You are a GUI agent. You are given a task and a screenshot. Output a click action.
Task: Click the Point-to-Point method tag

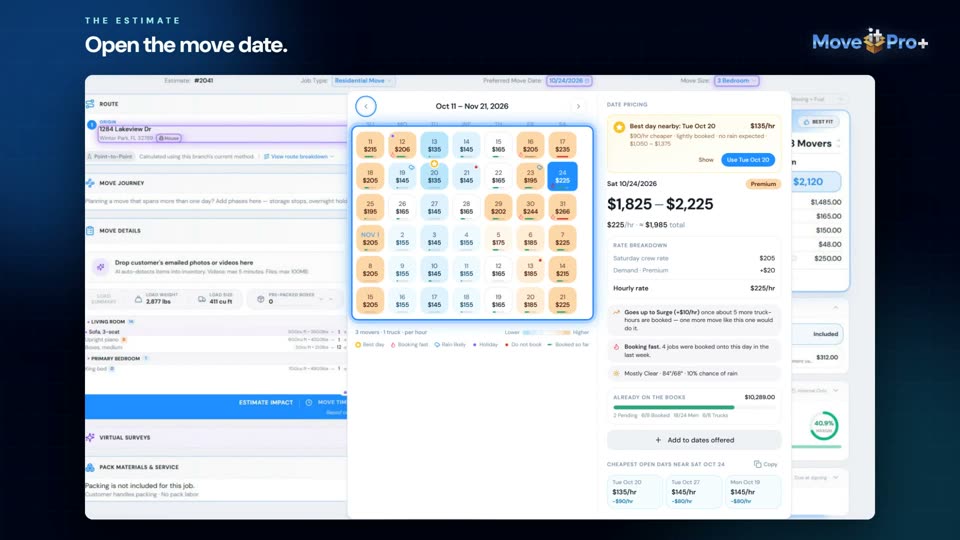tap(110, 157)
